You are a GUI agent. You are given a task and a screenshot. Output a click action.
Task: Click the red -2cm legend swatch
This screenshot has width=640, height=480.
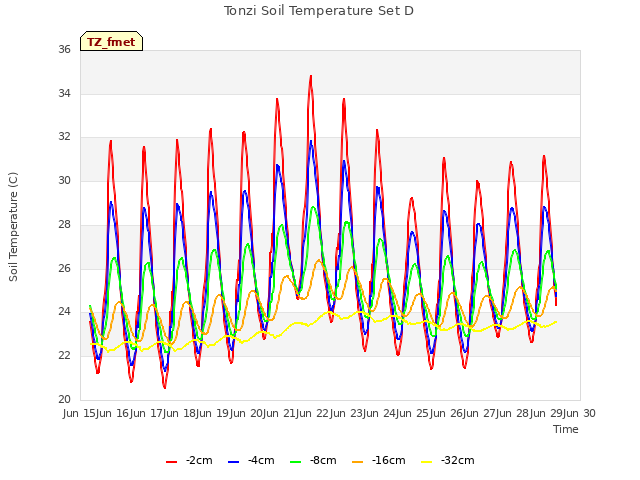(x=171, y=462)
